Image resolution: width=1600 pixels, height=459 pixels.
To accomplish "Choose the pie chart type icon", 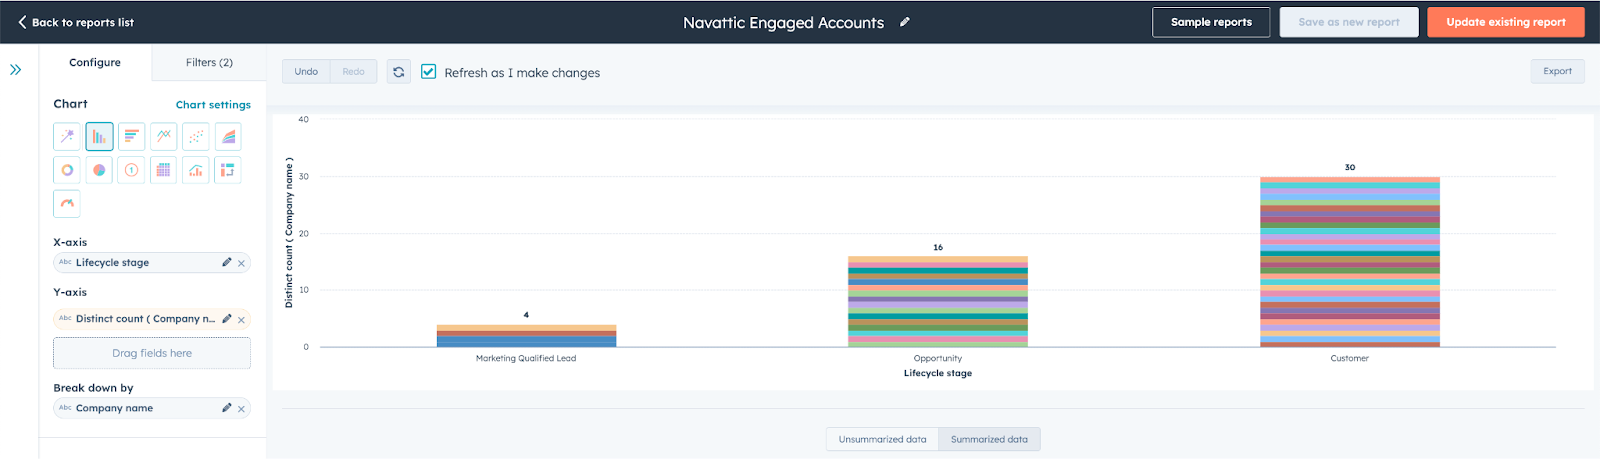I will coord(99,170).
